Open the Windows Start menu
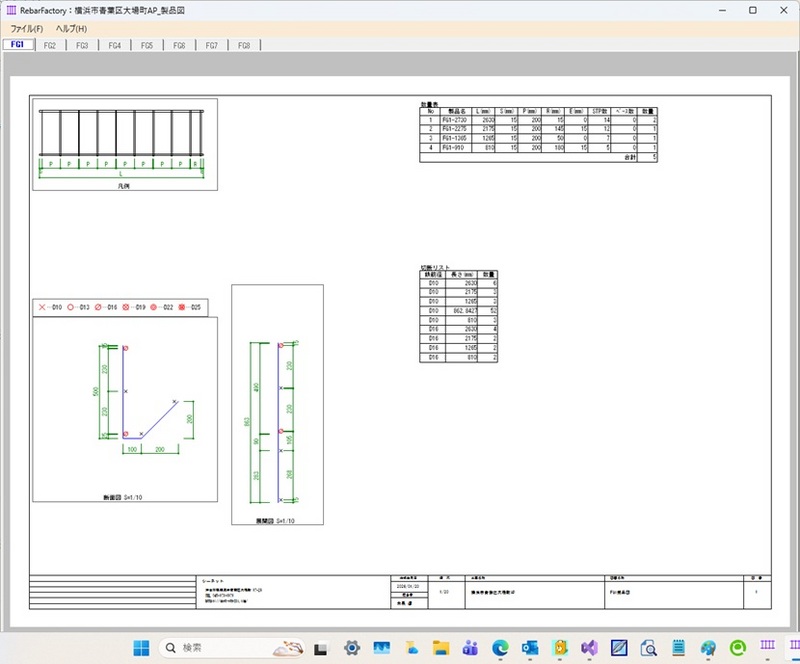800x664 pixels. point(141,647)
